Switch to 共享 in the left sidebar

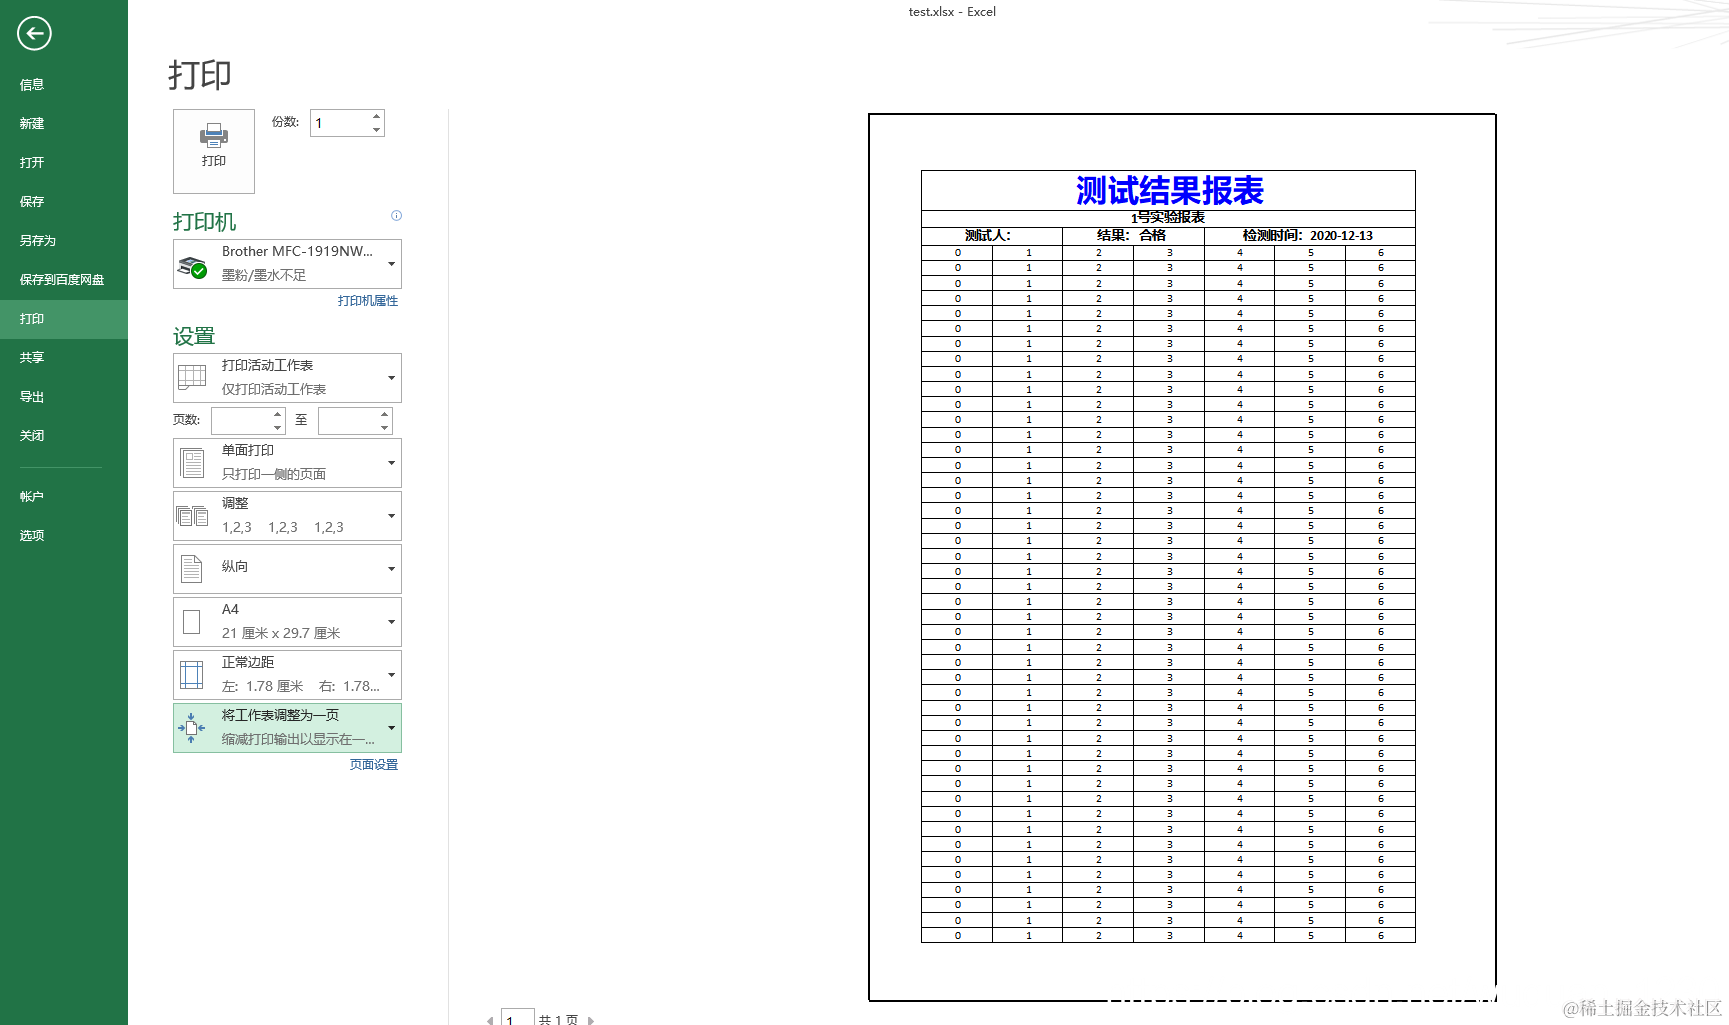(31, 357)
